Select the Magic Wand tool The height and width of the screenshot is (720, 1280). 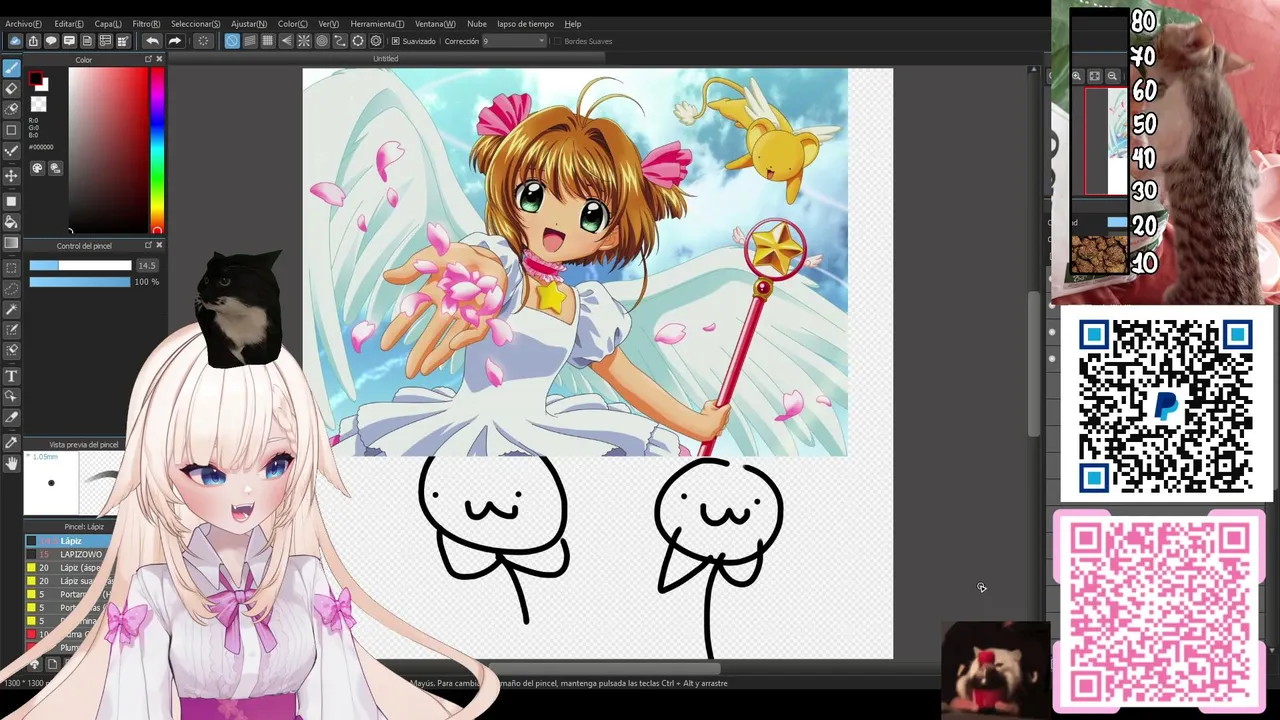(12, 309)
